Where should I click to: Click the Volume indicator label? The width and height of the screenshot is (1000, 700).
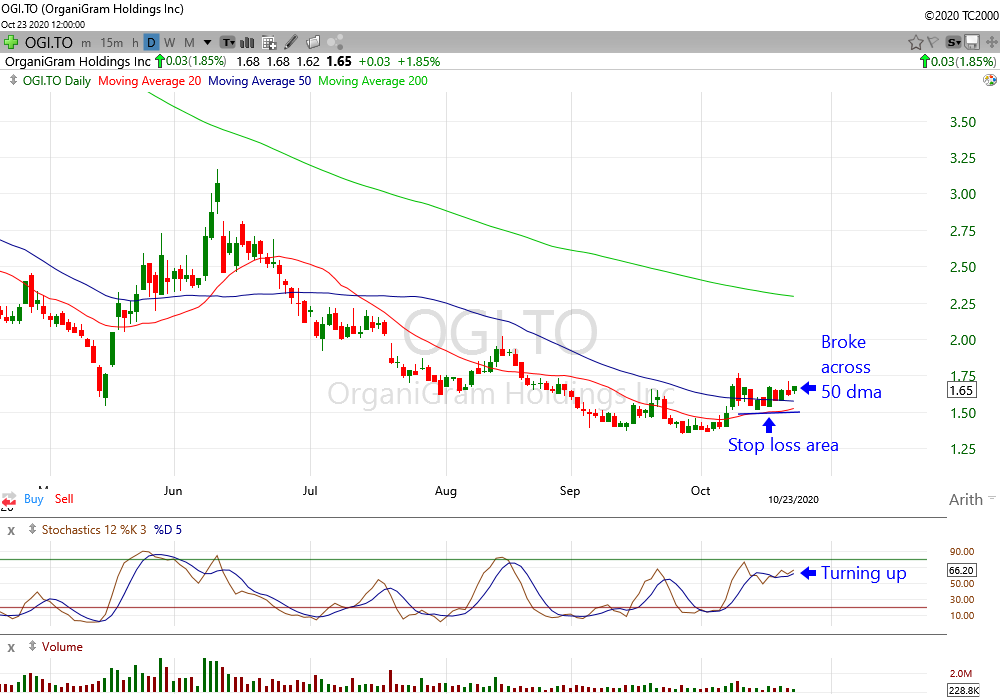(62, 646)
